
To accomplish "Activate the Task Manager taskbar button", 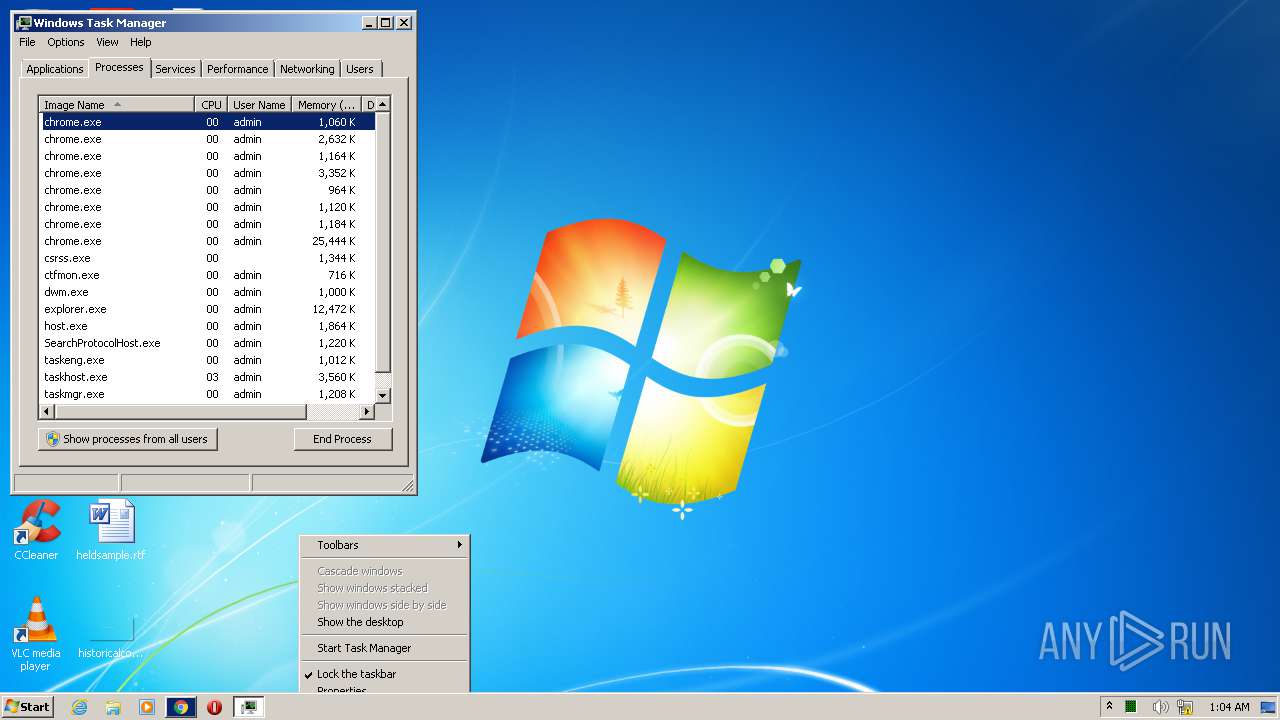I will [x=248, y=707].
